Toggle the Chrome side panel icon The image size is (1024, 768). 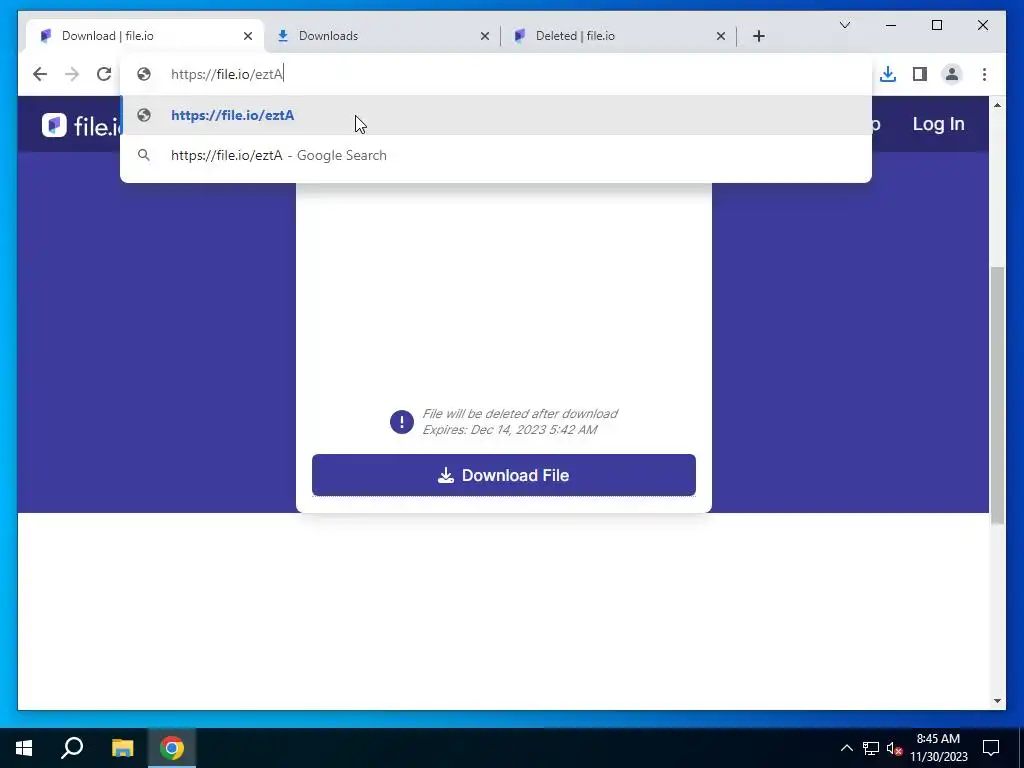click(x=920, y=74)
